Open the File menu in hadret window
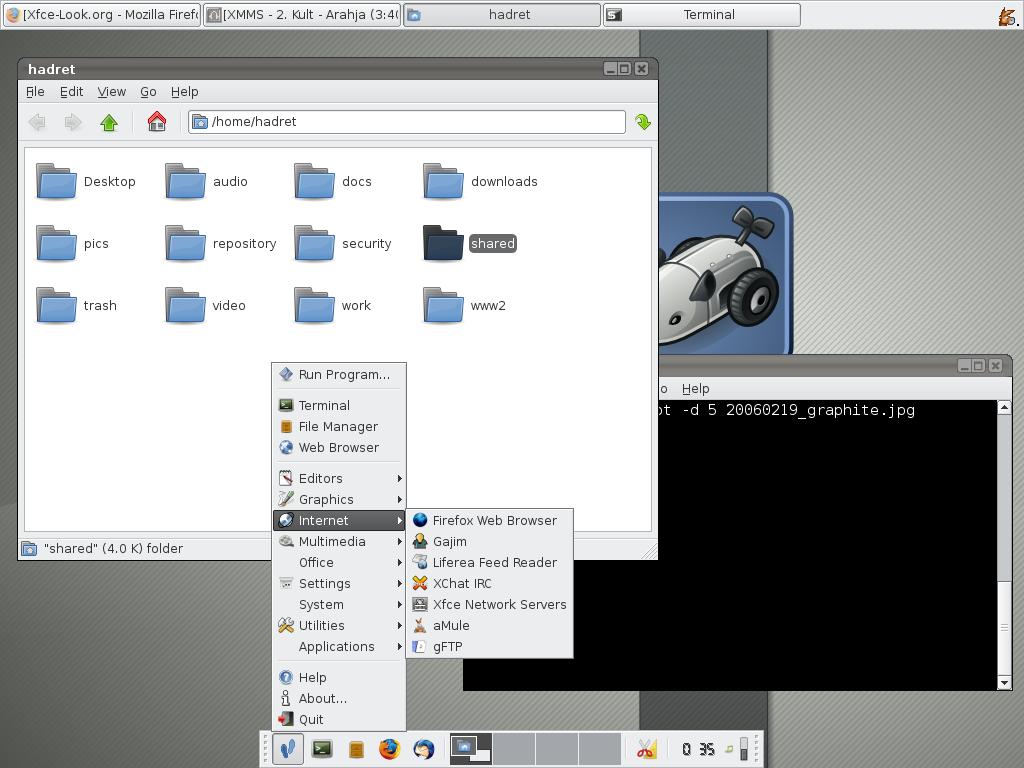This screenshot has width=1024, height=768. [35, 91]
